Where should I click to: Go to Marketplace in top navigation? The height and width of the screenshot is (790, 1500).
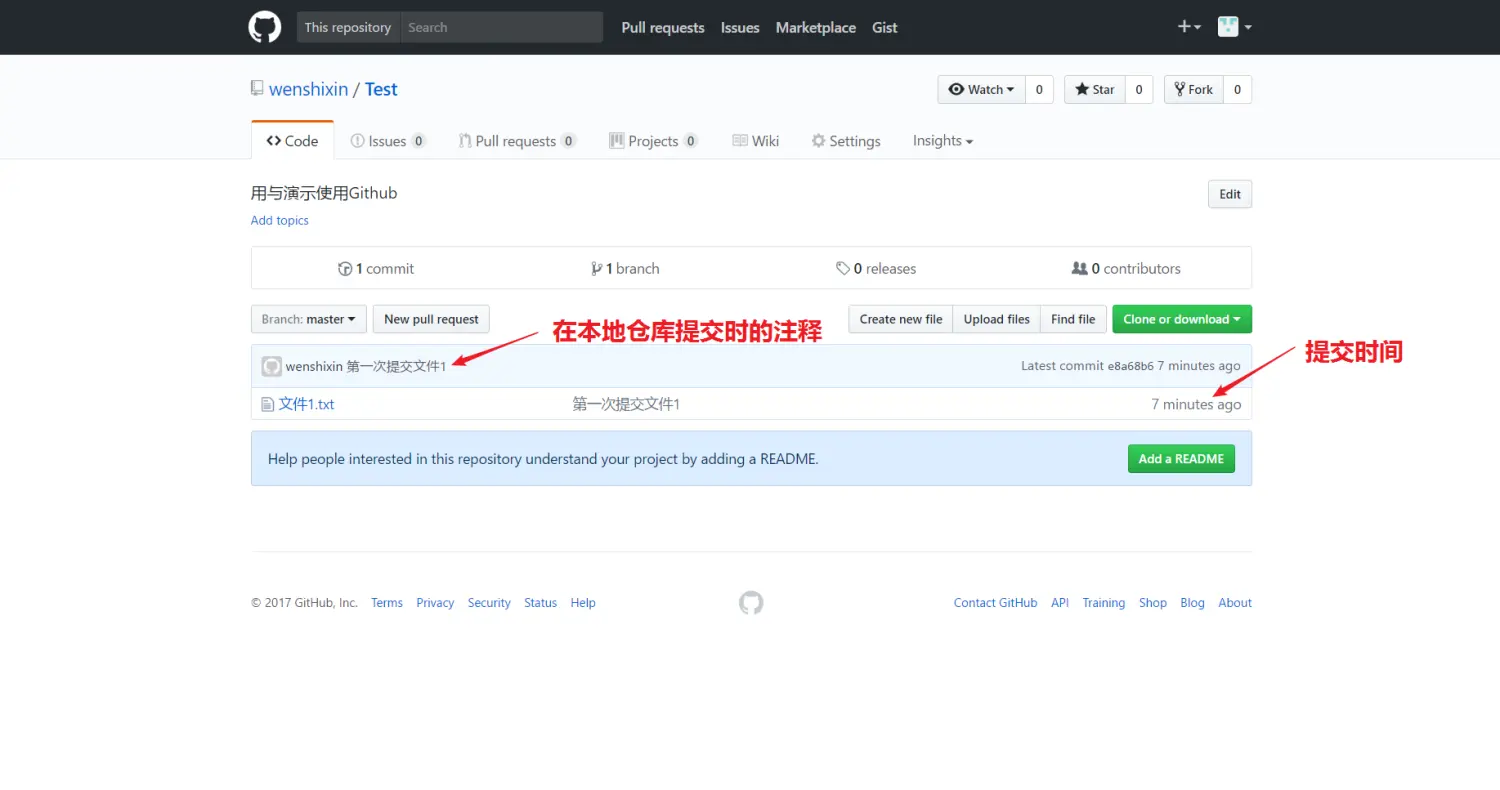816,28
